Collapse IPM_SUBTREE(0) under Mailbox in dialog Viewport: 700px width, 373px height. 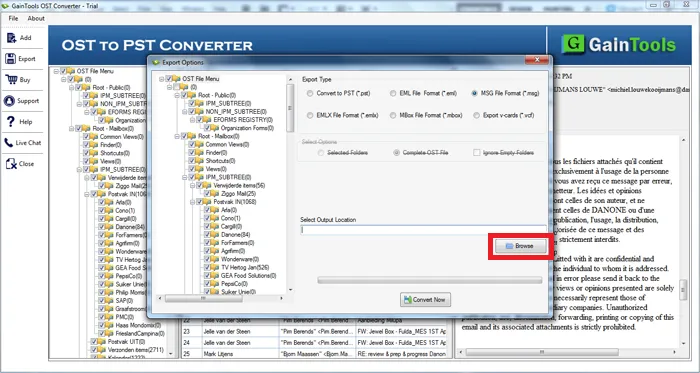point(185,177)
